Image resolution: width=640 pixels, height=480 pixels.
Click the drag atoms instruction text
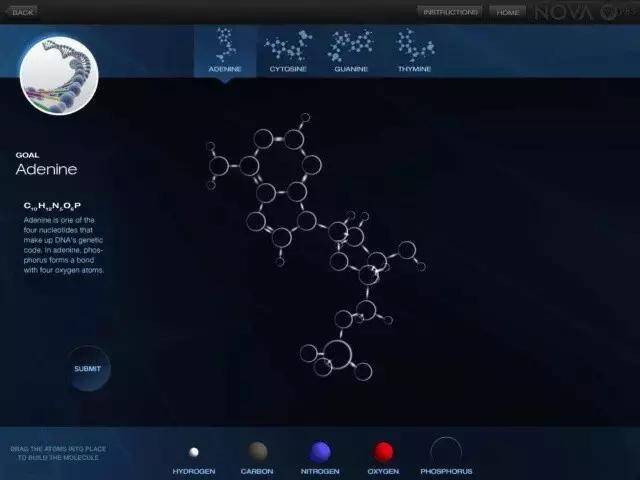click(58, 453)
